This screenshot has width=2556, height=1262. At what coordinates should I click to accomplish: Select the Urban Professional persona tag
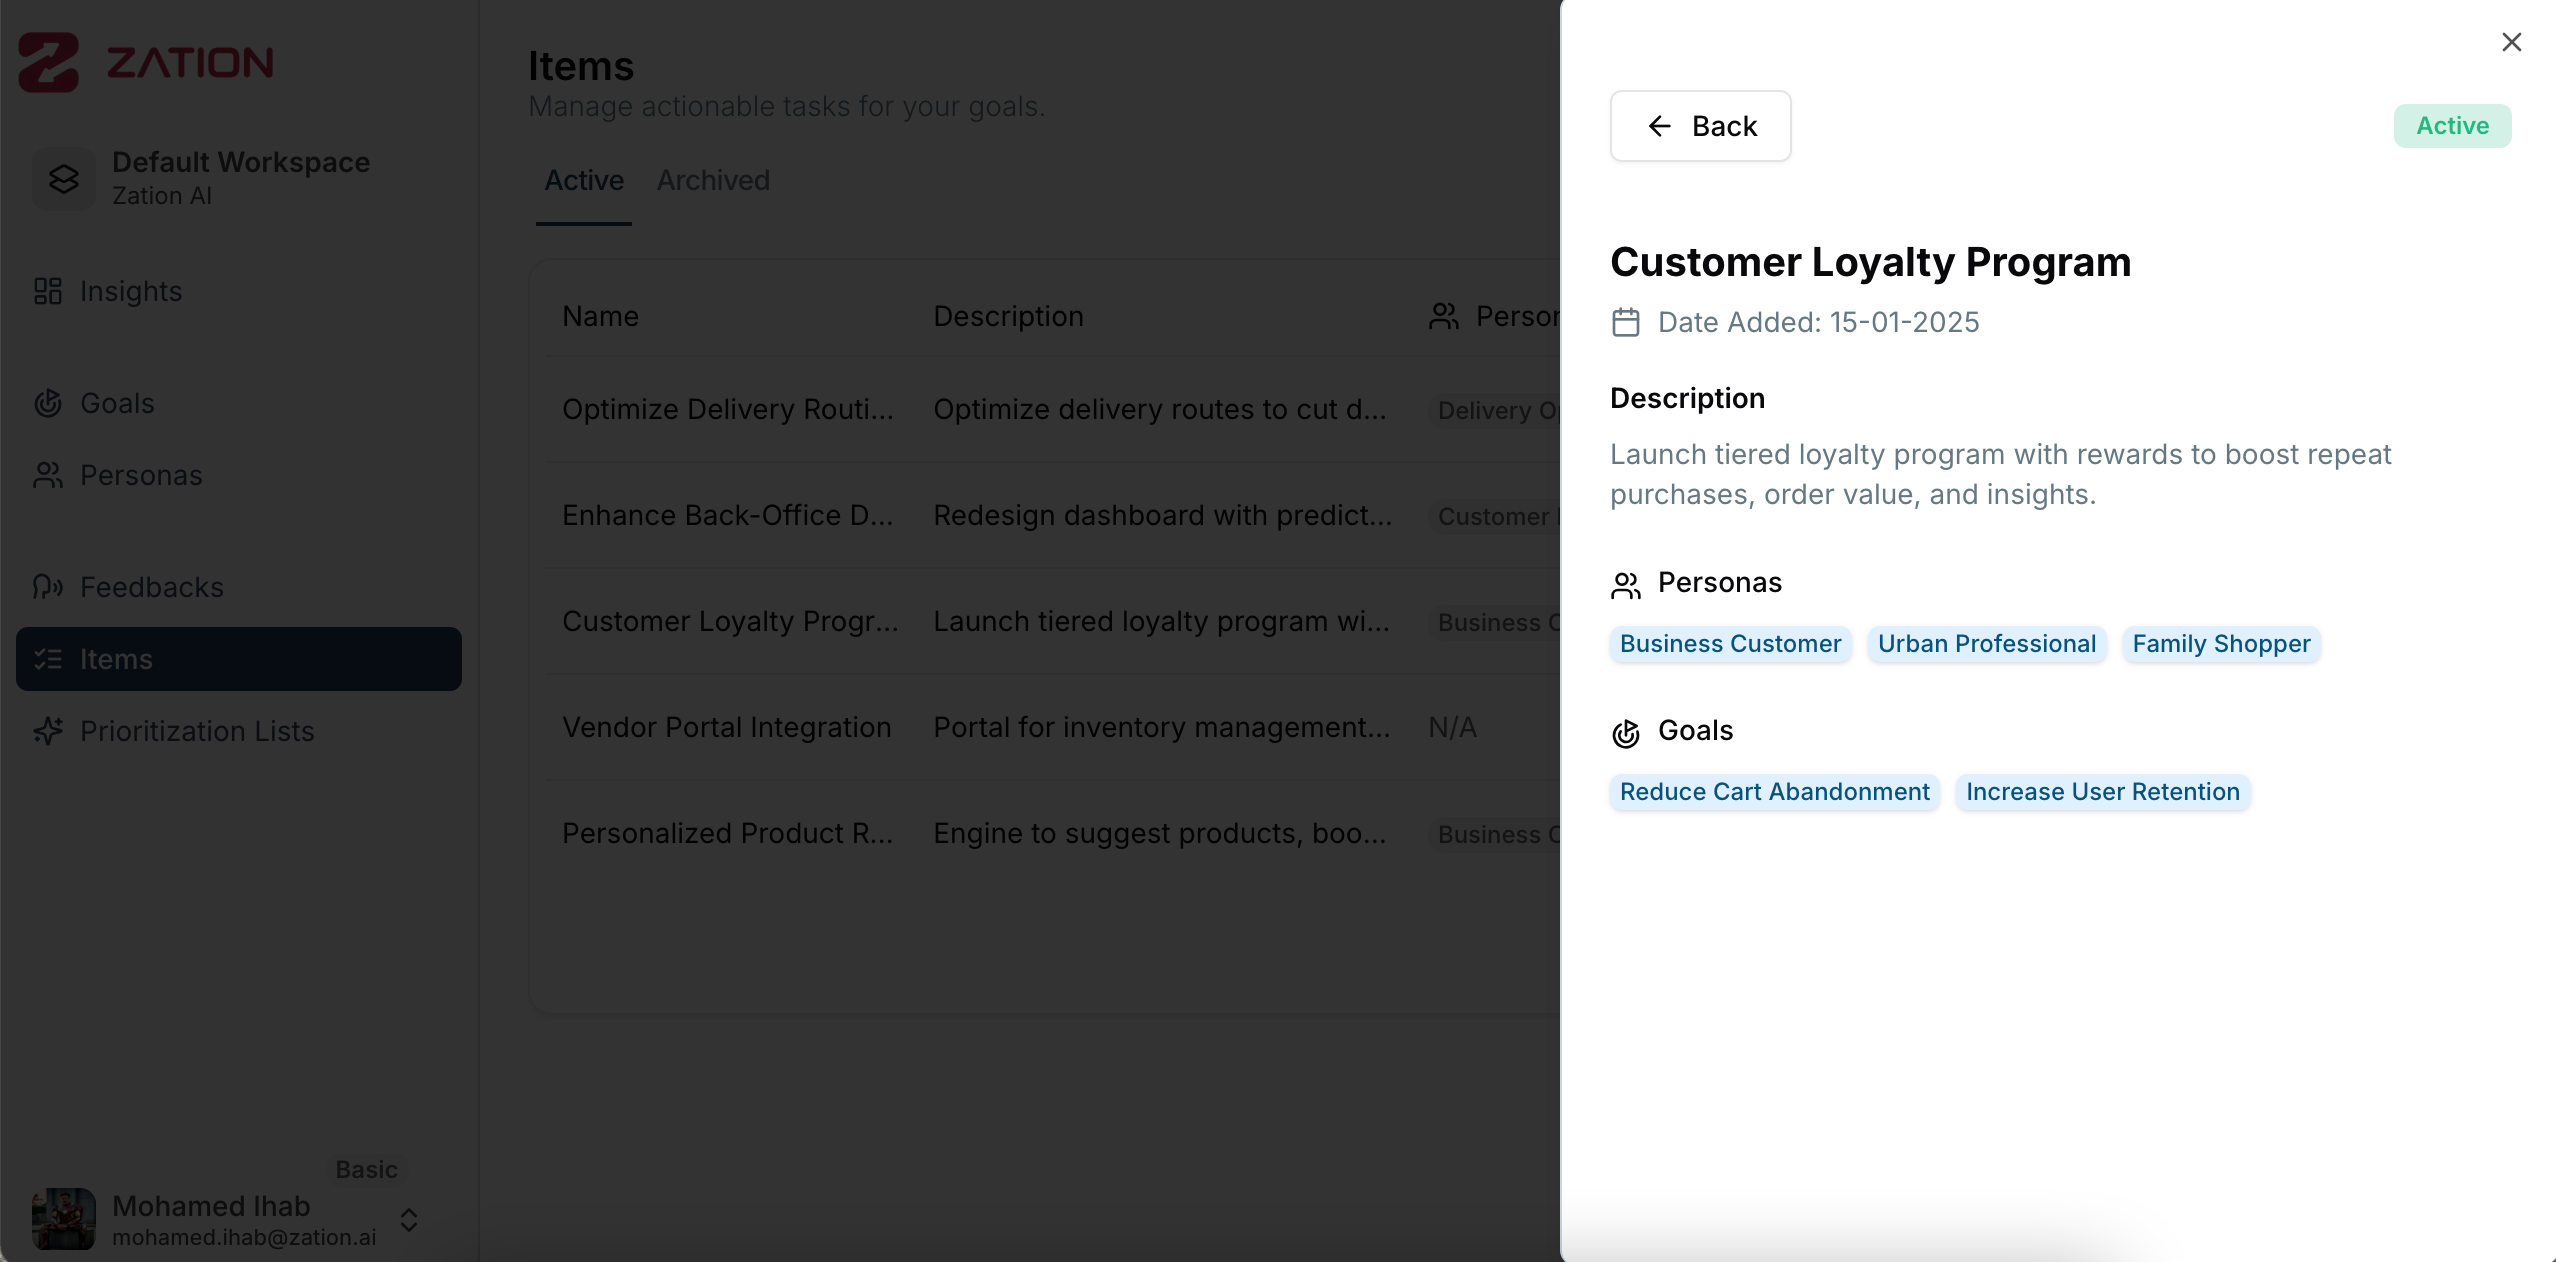[x=1986, y=644]
